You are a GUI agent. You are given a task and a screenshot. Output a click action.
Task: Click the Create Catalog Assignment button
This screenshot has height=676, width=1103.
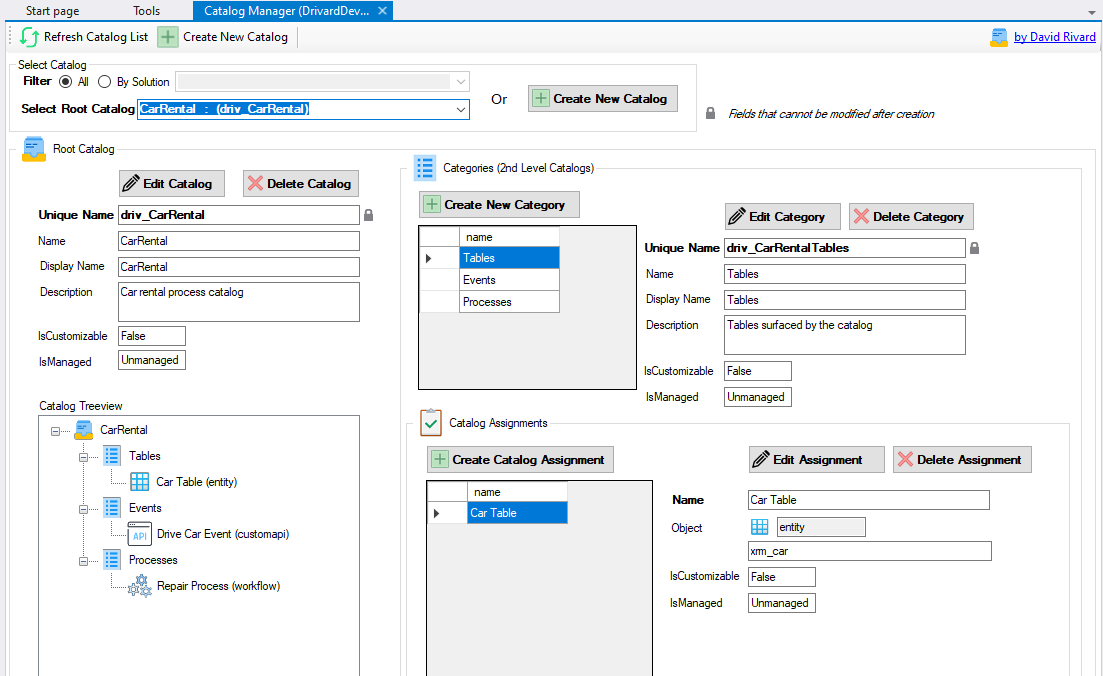click(521, 459)
